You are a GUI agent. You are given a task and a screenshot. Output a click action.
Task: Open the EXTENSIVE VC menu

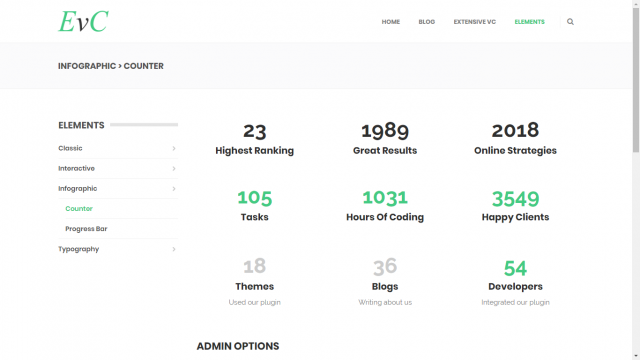[x=474, y=22]
